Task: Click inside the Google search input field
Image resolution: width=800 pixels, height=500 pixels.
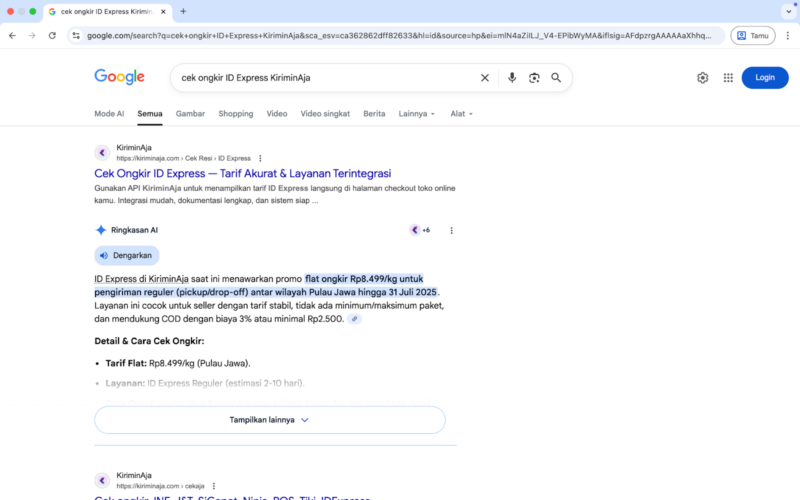Action: pyautogui.click(x=320, y=78)
